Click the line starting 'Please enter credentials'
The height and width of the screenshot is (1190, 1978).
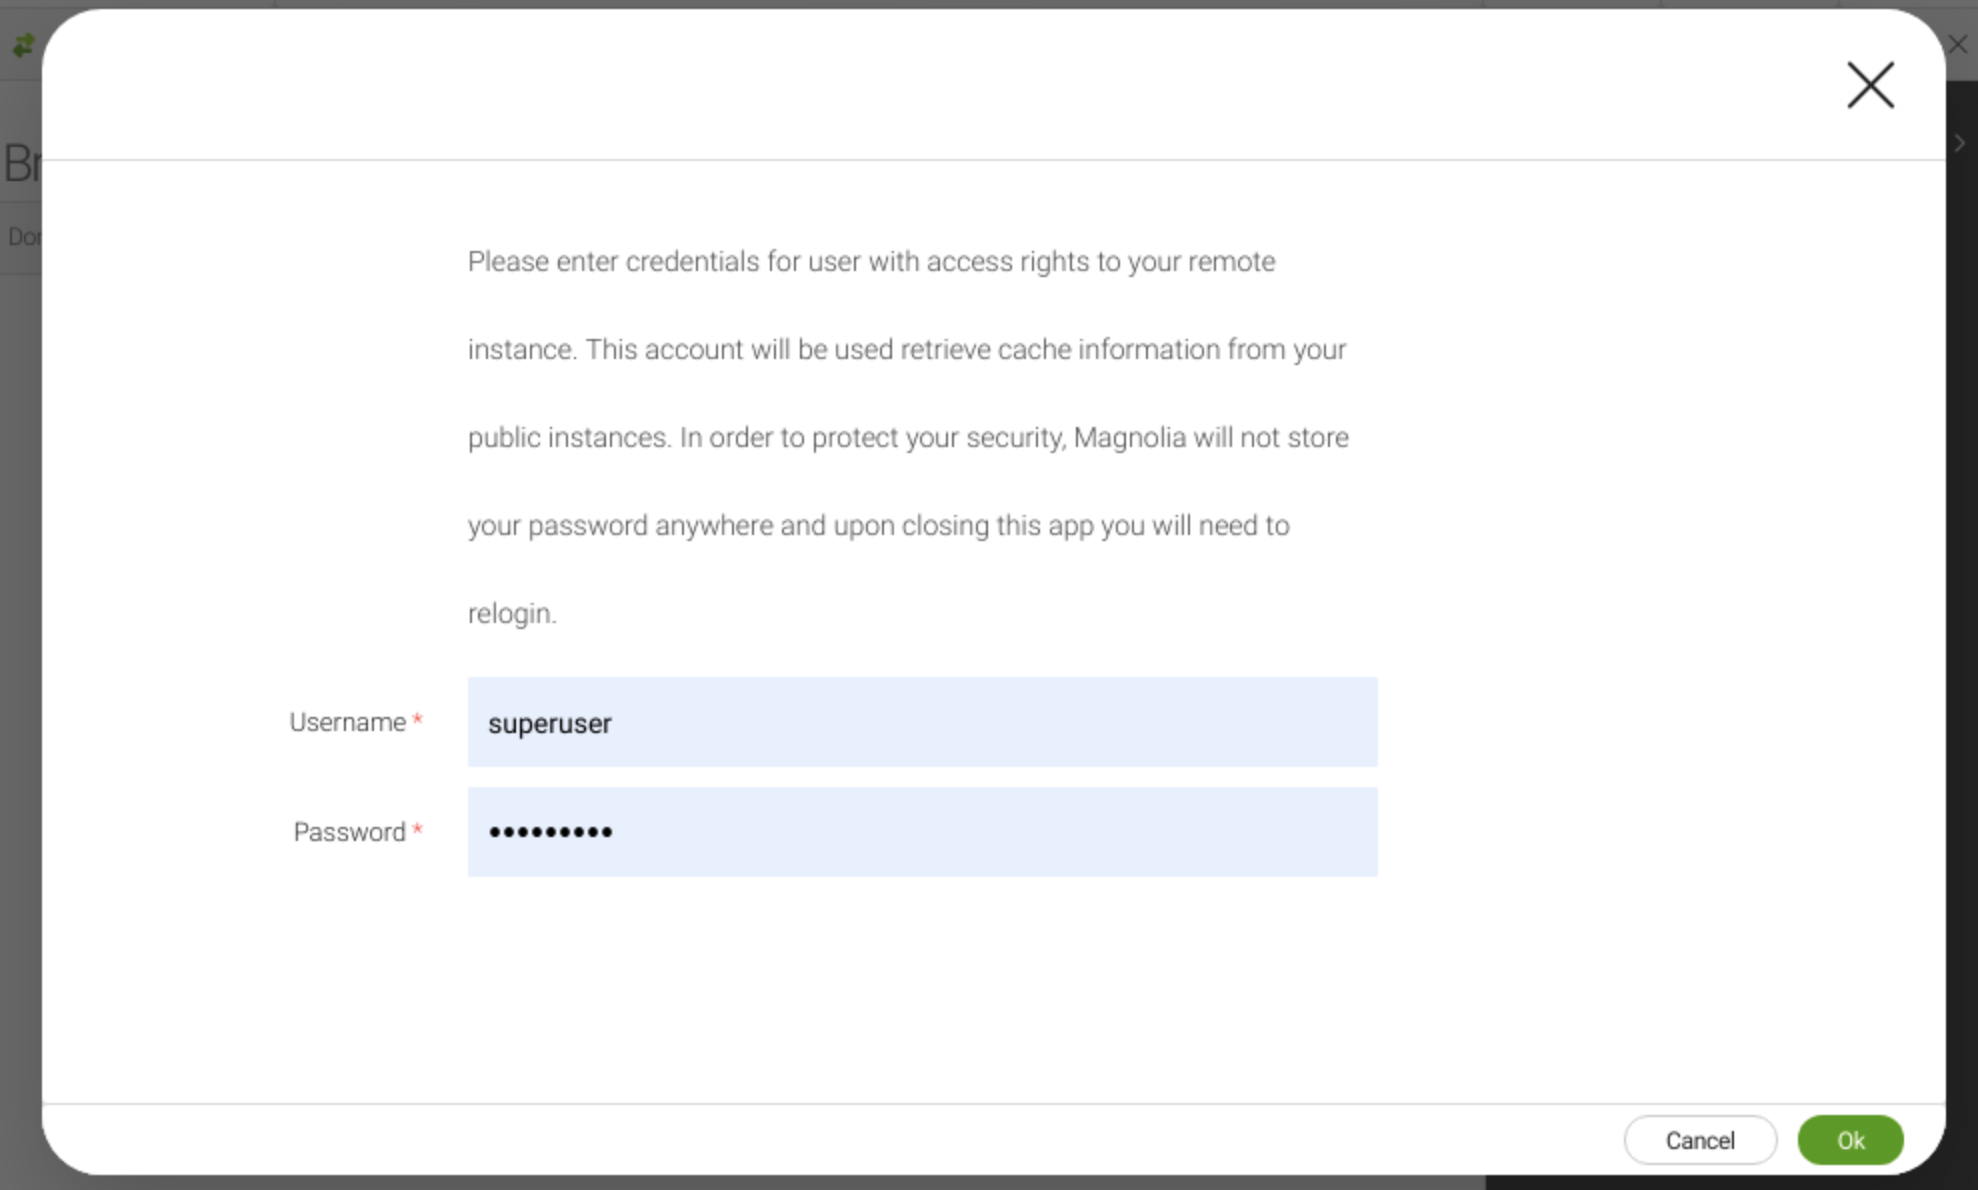[872, 261]
